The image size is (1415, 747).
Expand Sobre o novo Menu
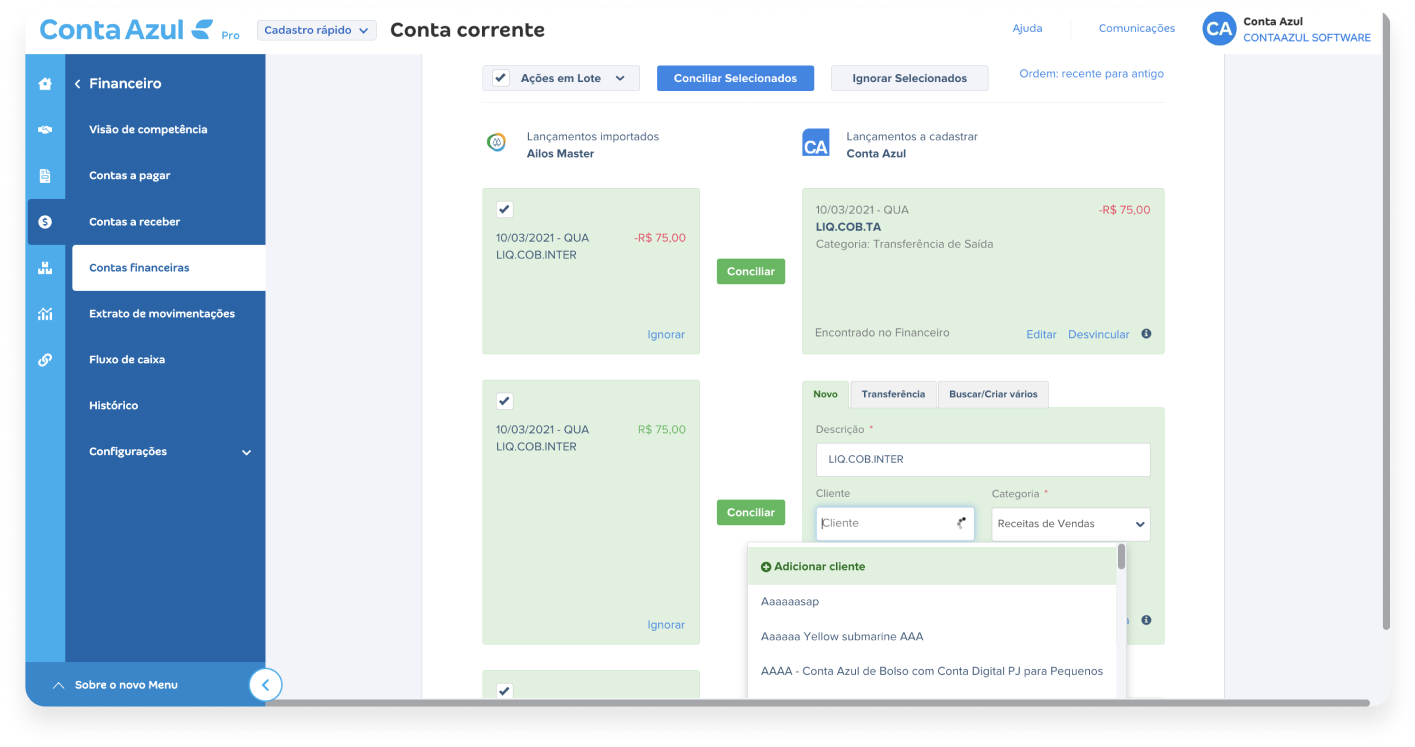[115, 685]
